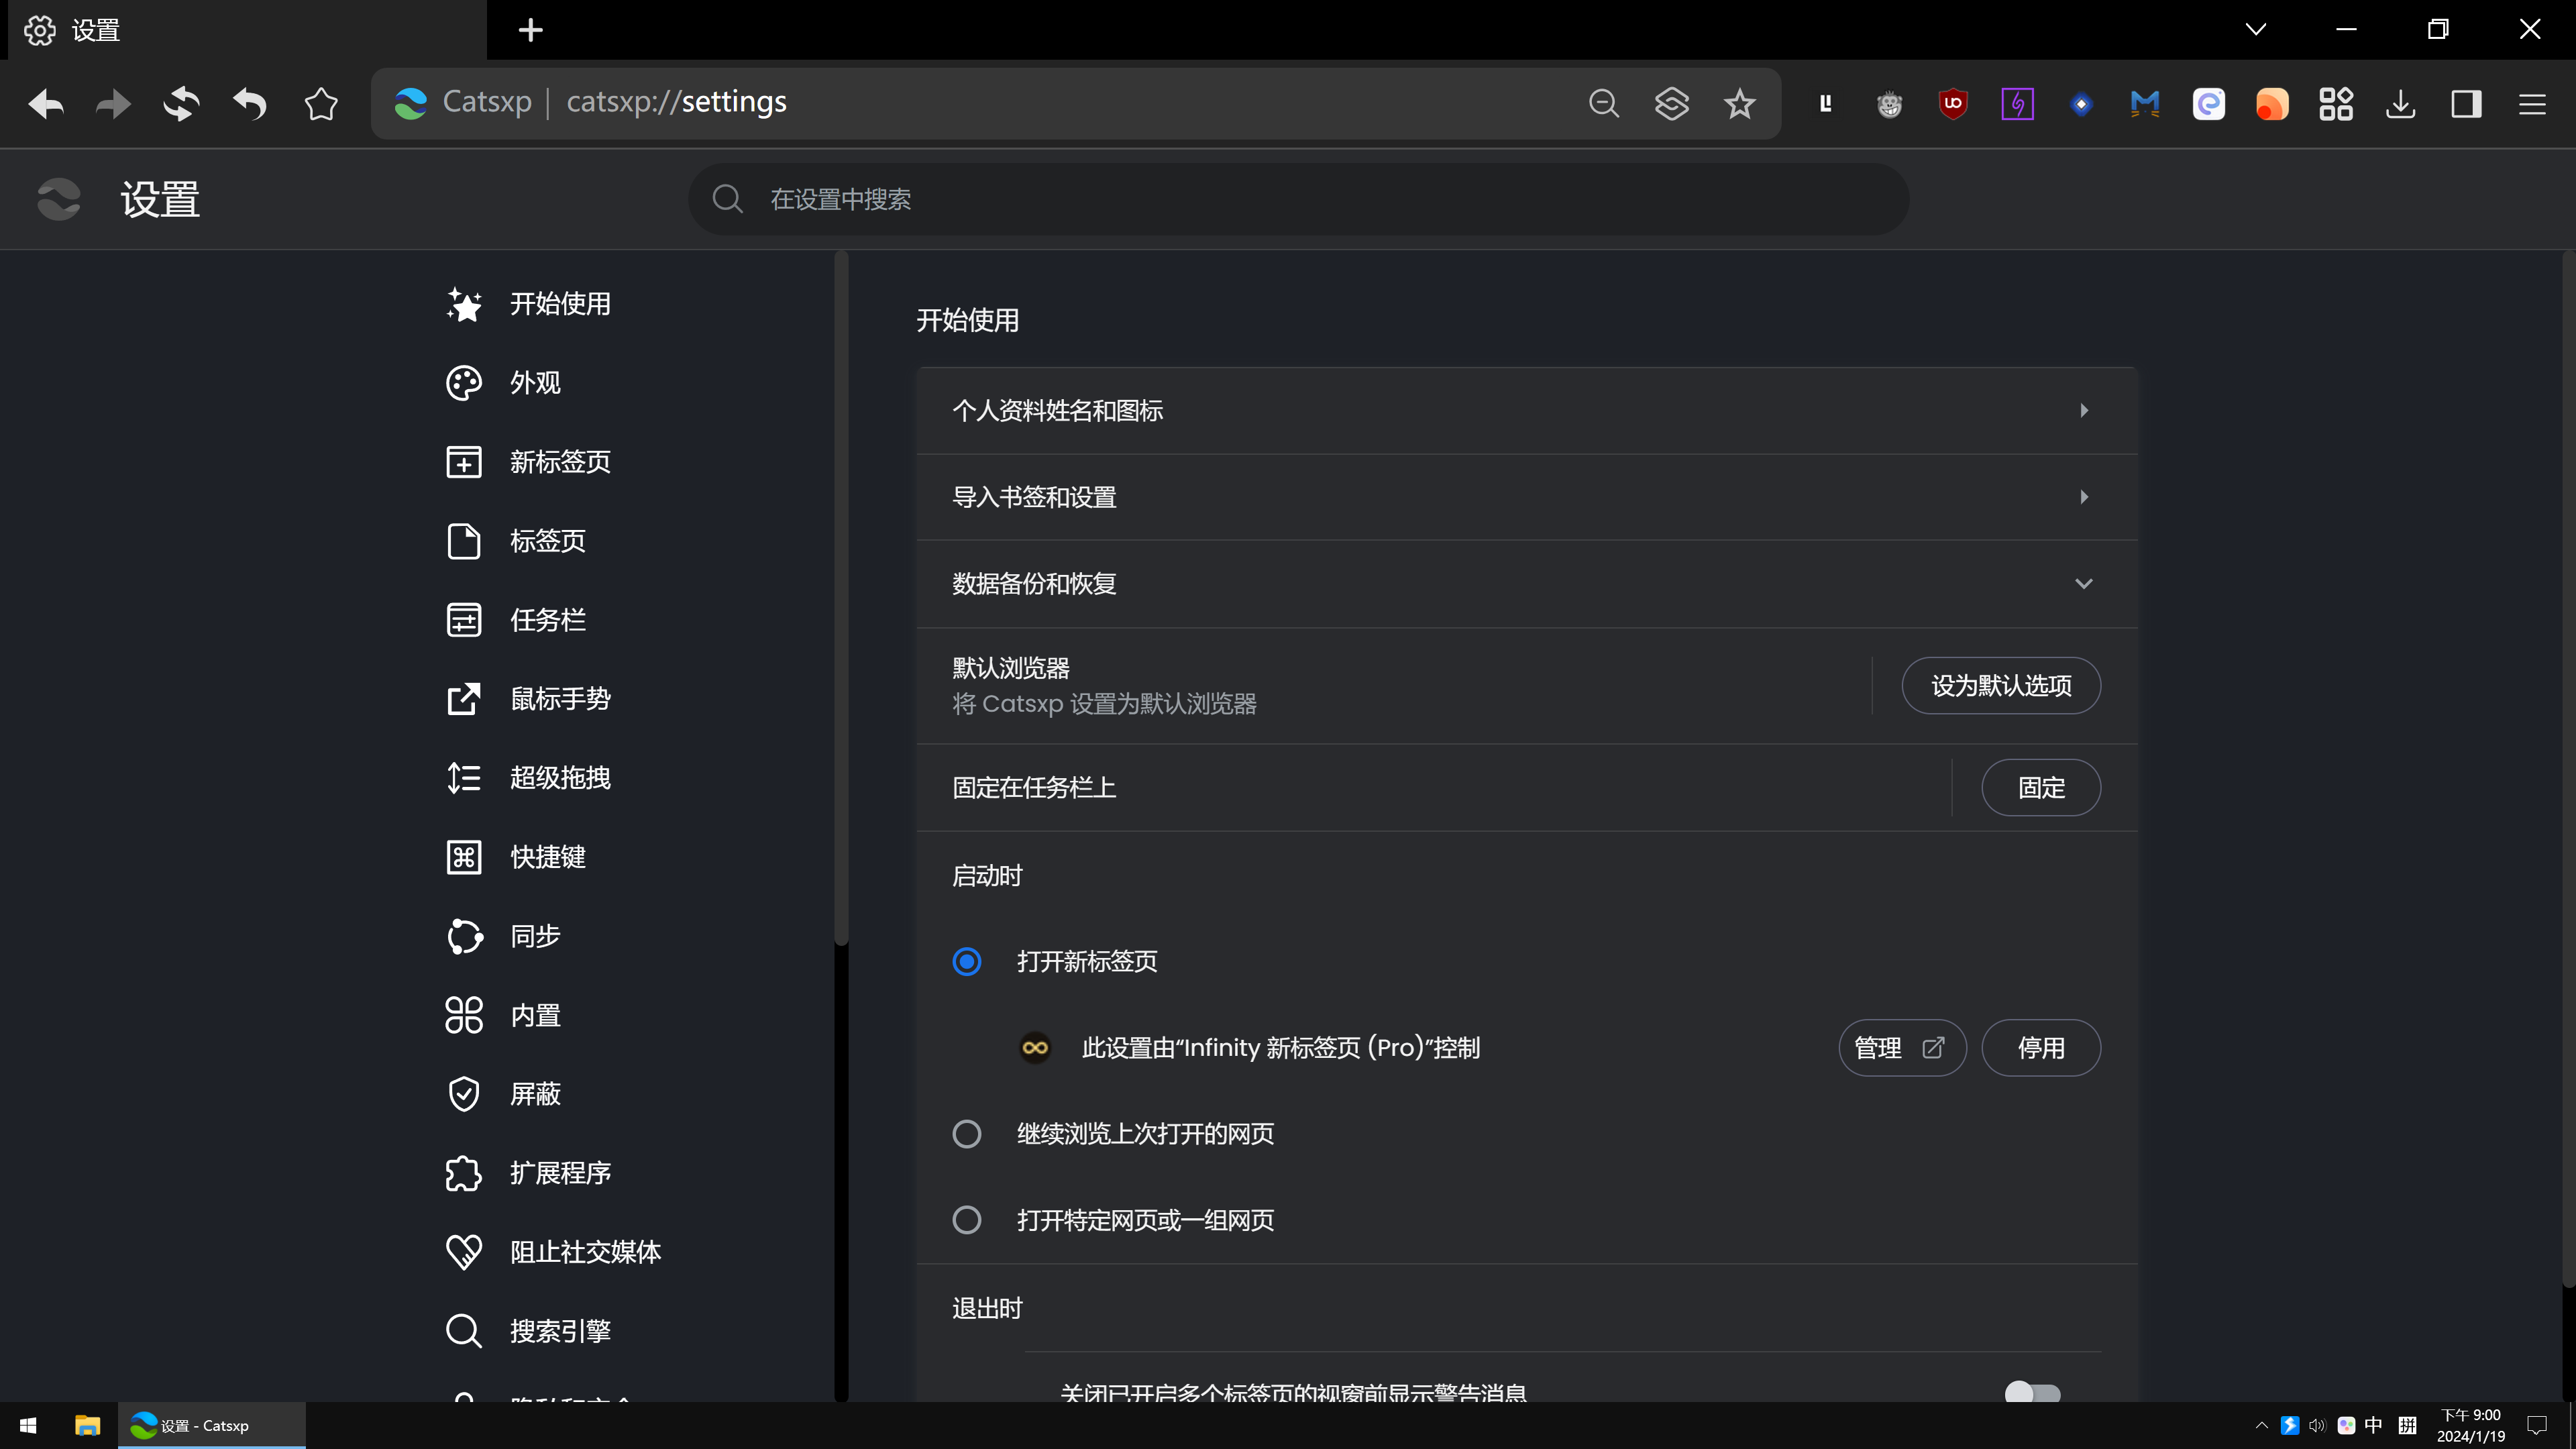This screenshot has width=2576, height=1449.
Task: Bookmark this page with star icon
Action: tap(1739, 103)
